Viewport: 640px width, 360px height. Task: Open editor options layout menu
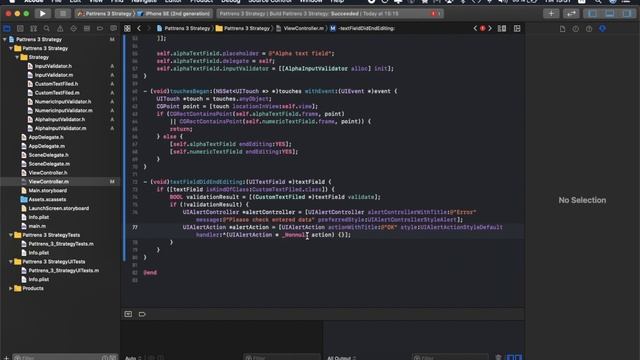(x=502, y=29)
